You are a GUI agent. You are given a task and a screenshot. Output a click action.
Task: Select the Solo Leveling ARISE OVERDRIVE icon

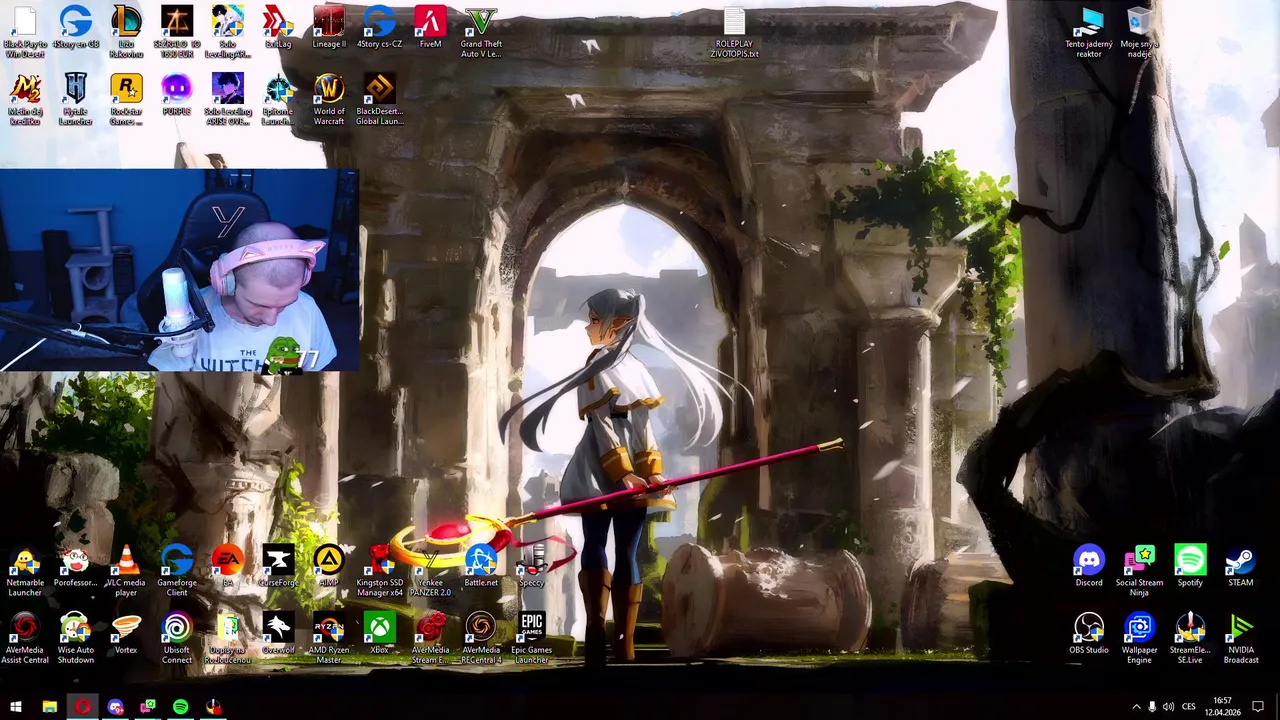tap(227, 100)
